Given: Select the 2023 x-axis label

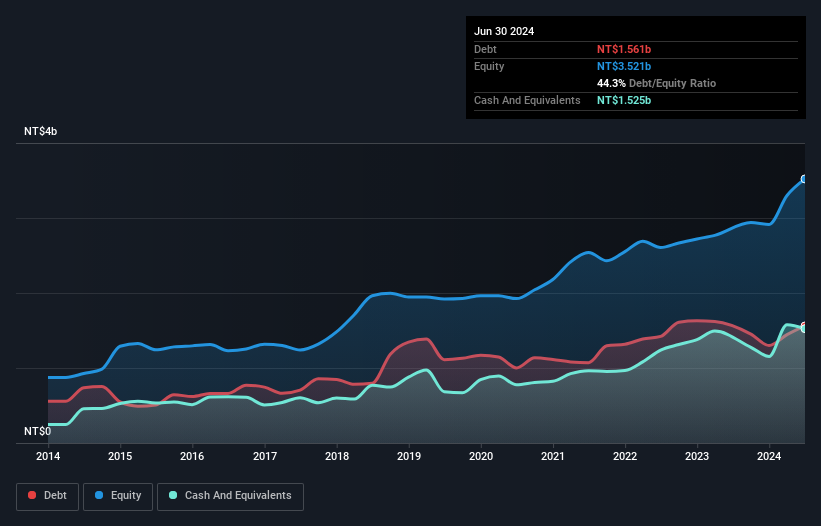Looking at the screenshot, I should coord(697,456).
